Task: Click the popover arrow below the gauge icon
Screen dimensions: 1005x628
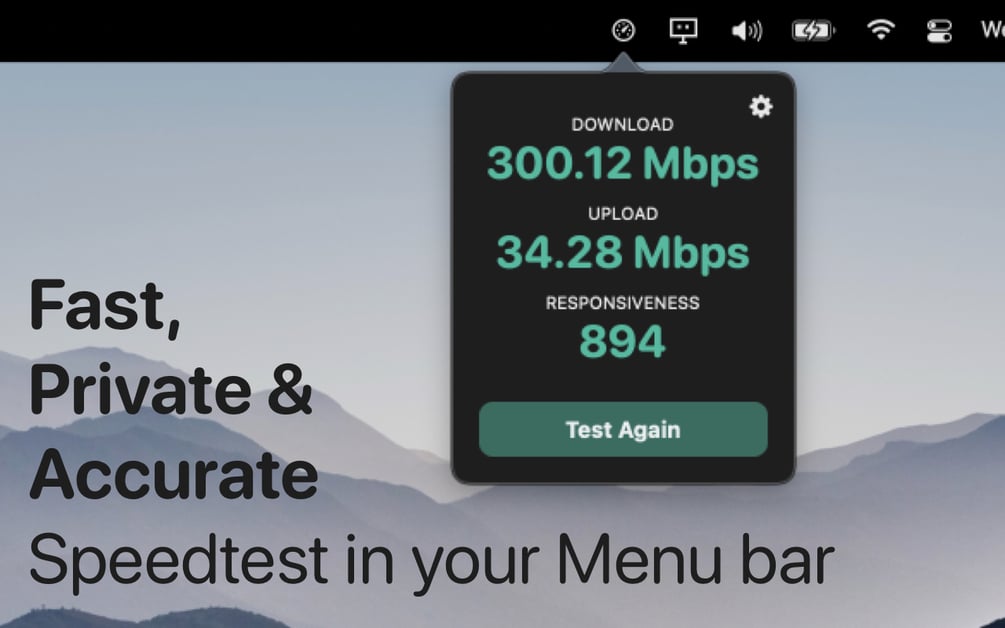Action: 623,63
